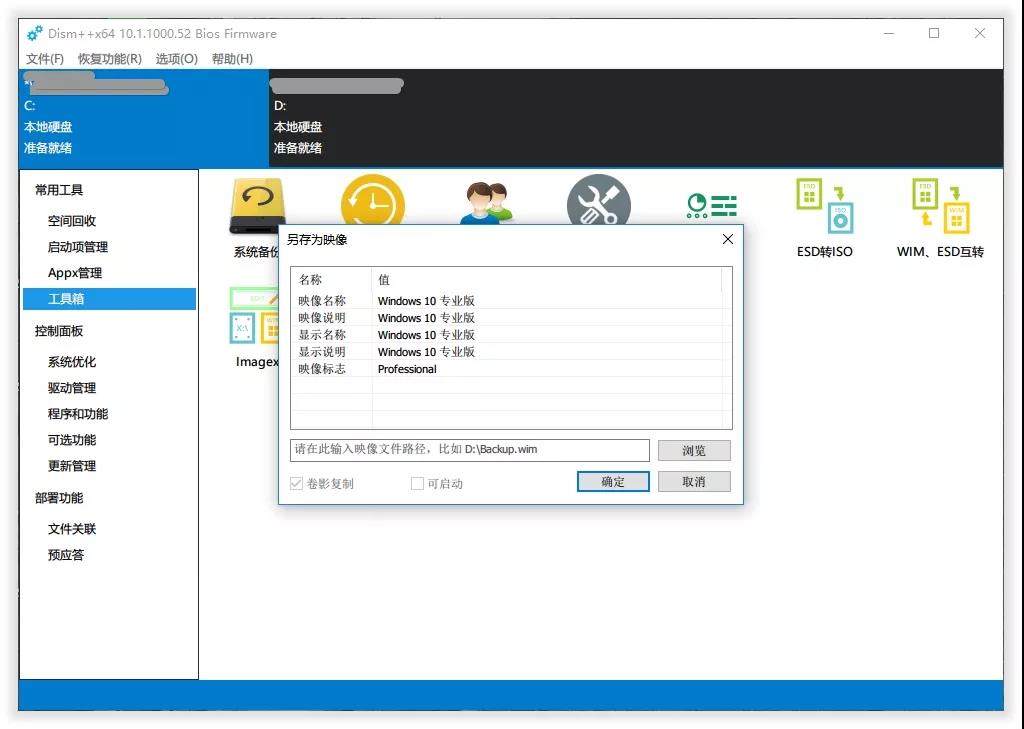1024x729 pixels.
Task: Open the wrench and screwdriver repair icon
Action: tap(599, 200)
